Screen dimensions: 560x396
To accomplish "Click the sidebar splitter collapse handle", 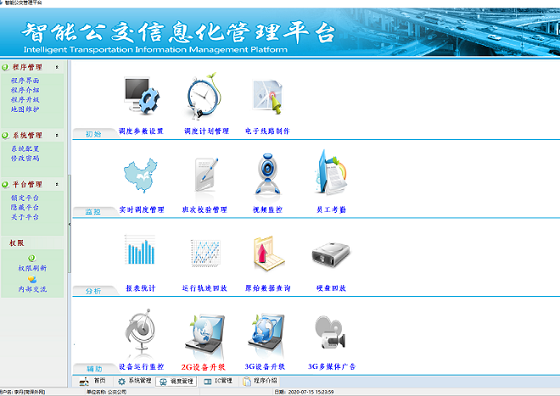I will 69,224.
